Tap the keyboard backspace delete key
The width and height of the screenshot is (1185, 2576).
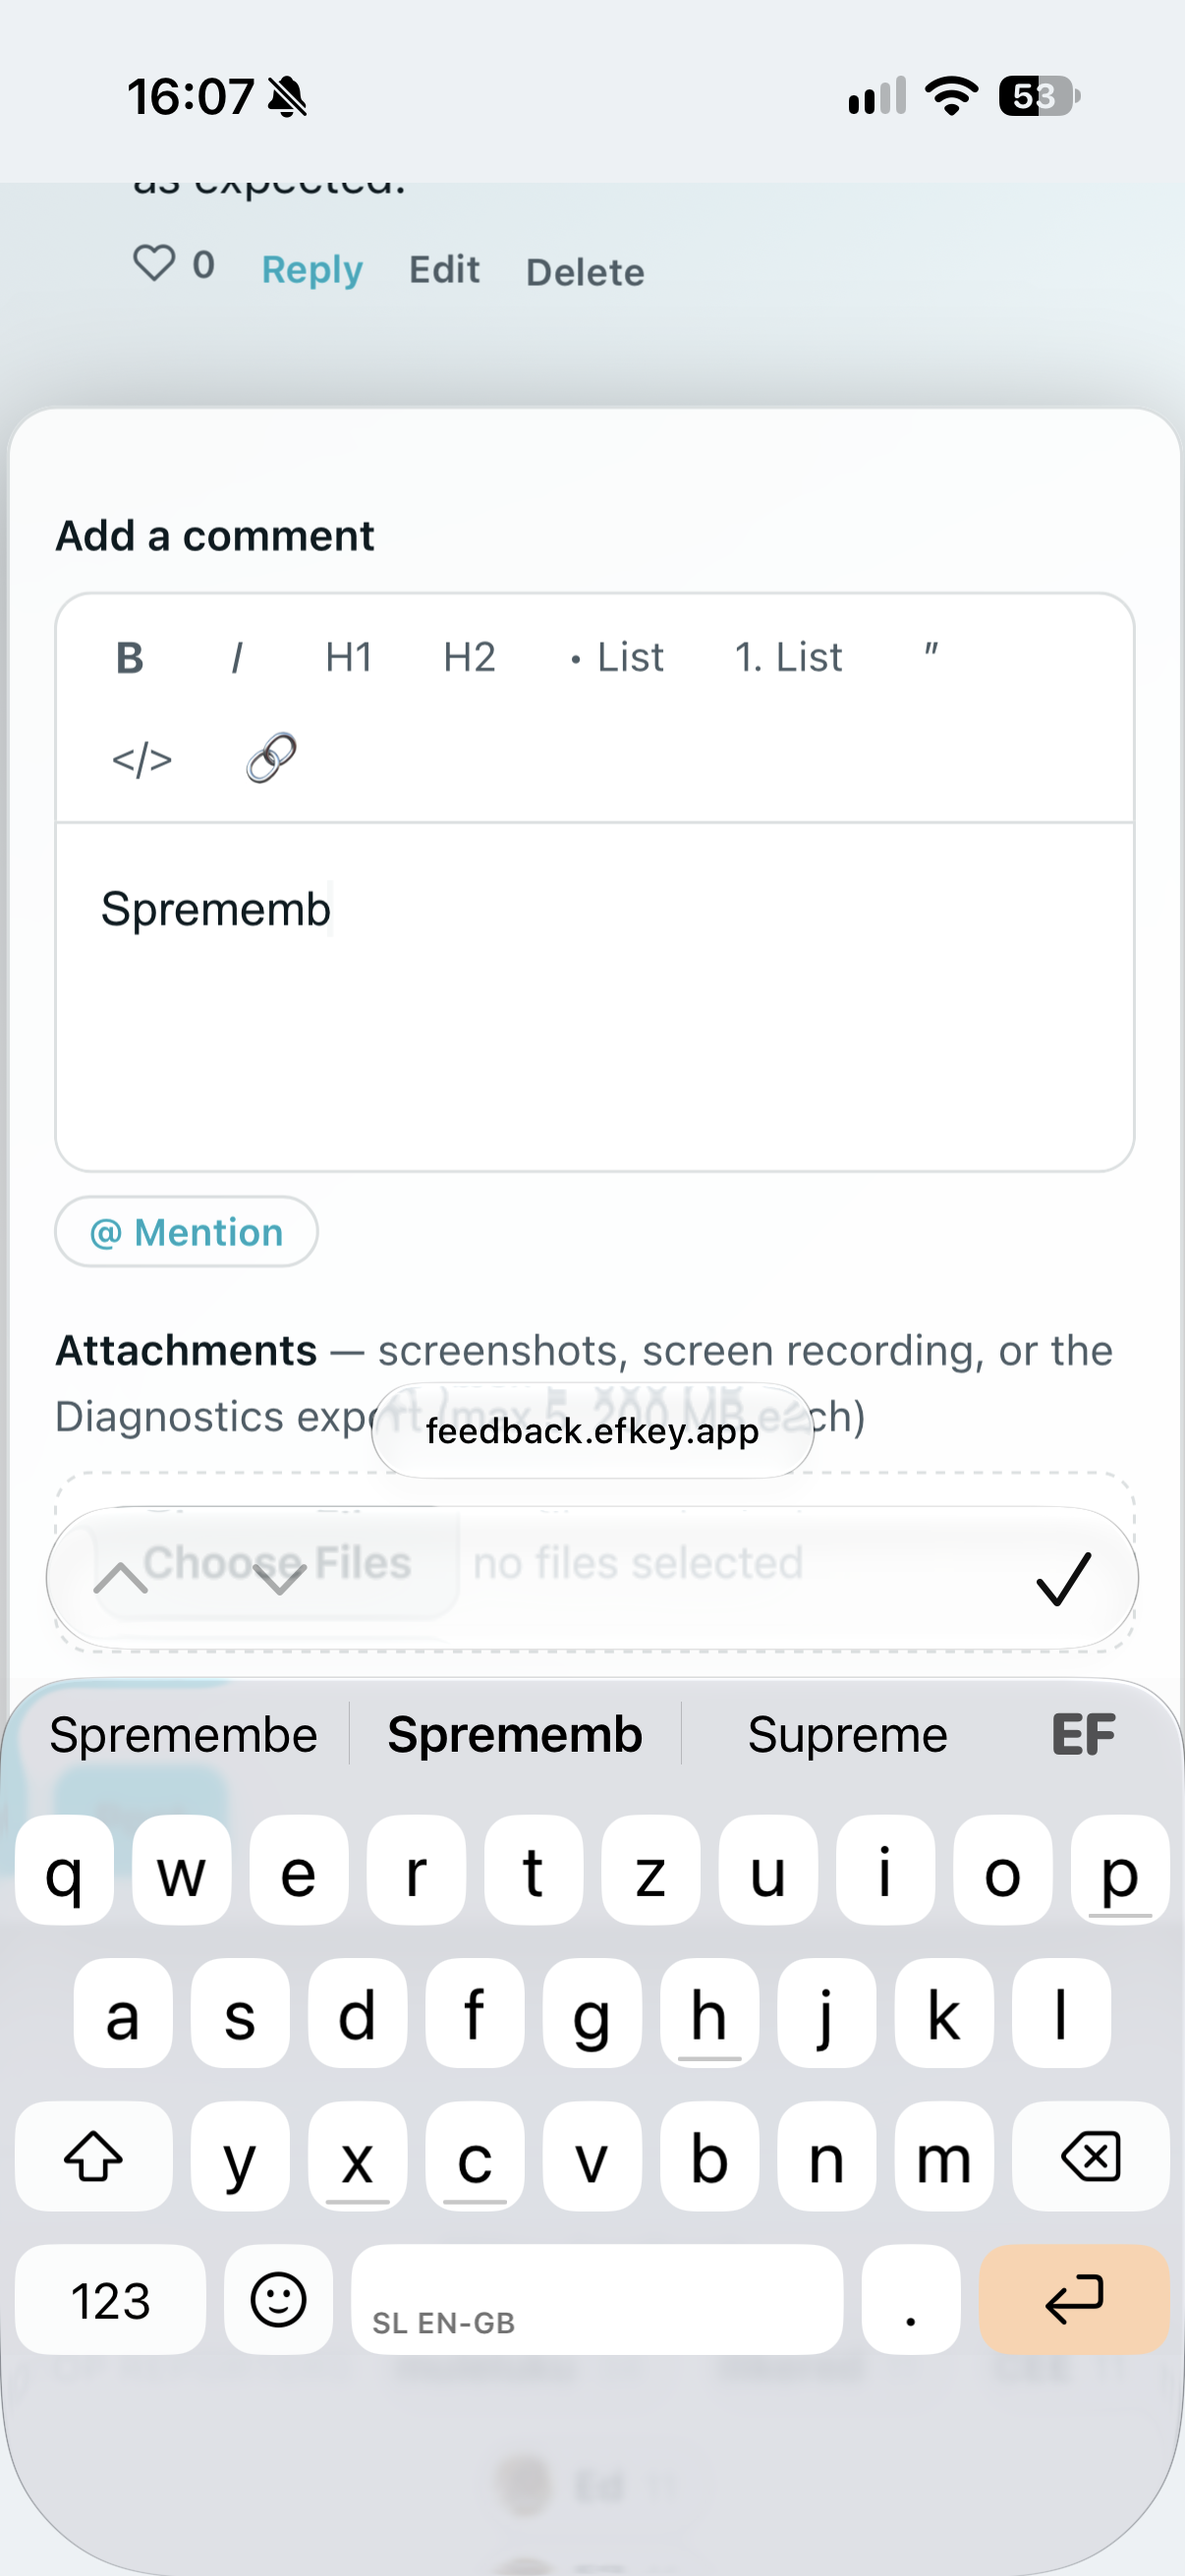(1091, 2157)
